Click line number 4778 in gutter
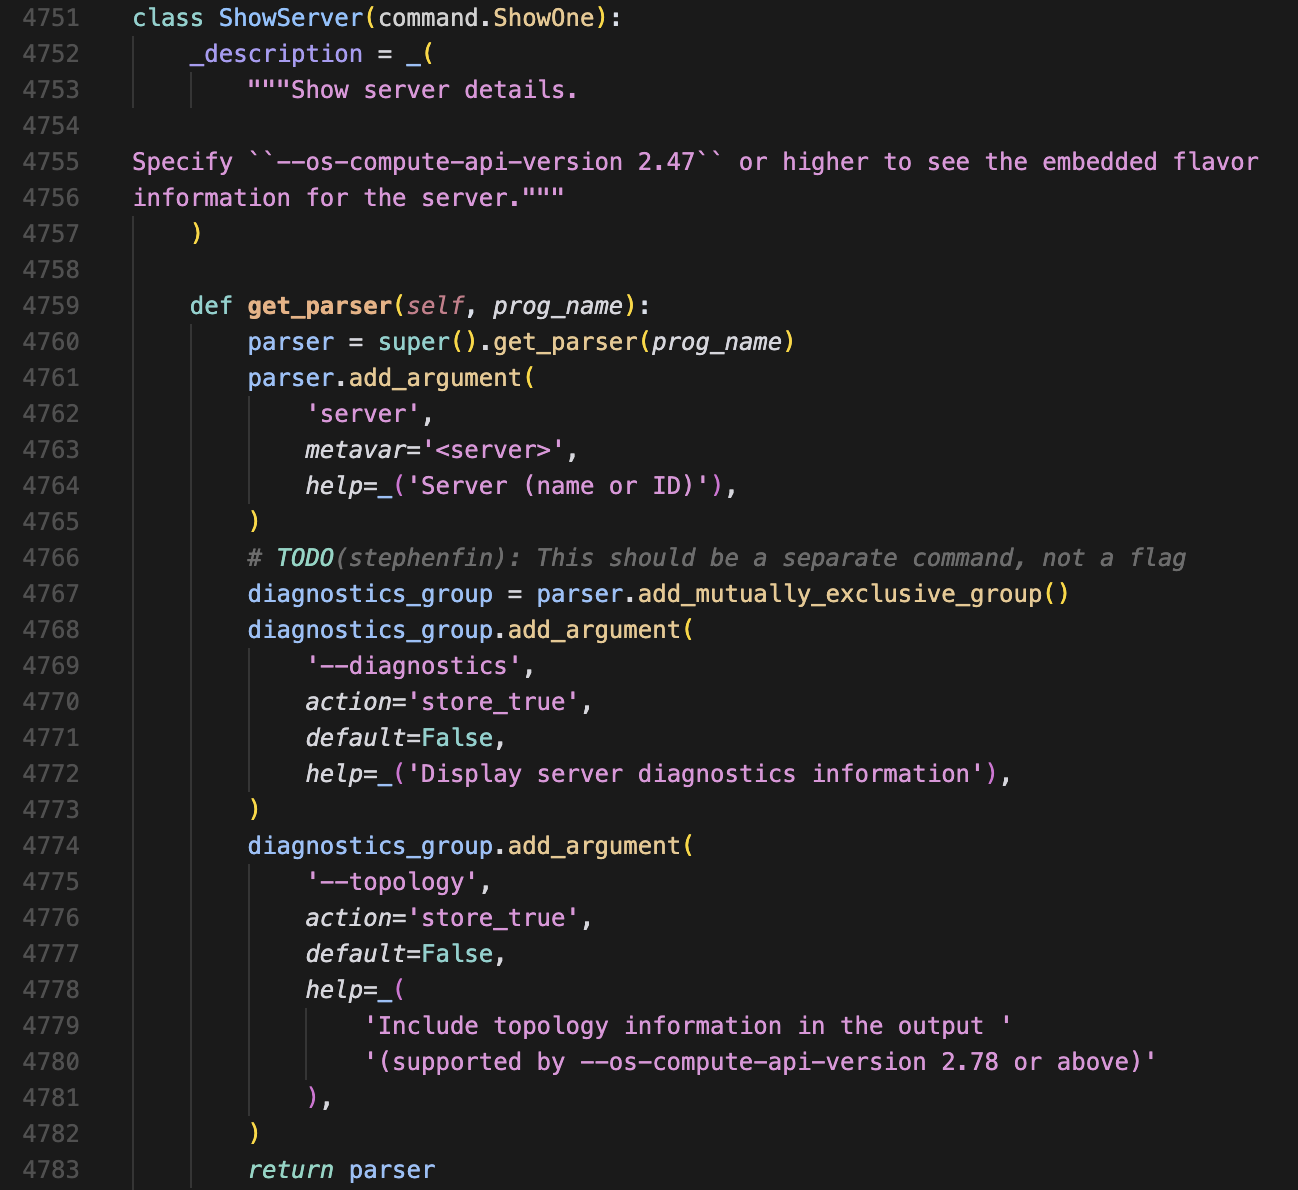 point(50,990)
